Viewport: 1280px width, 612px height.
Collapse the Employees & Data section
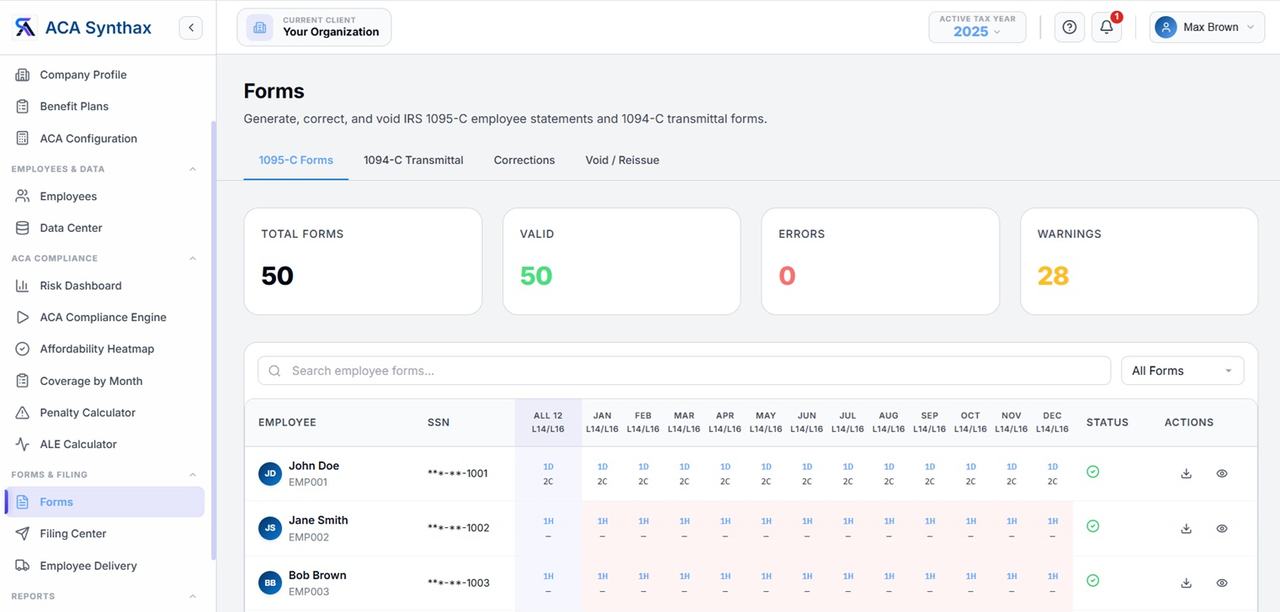193,169
